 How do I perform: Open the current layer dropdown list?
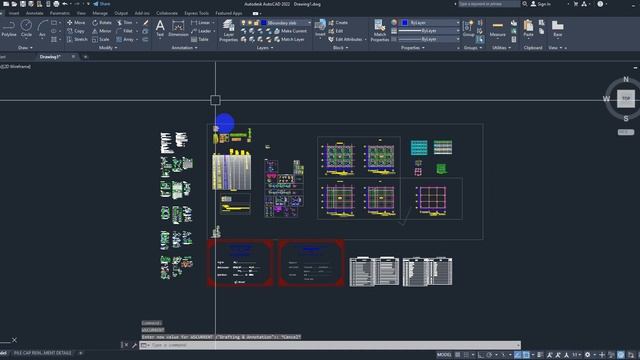(309, 23)
